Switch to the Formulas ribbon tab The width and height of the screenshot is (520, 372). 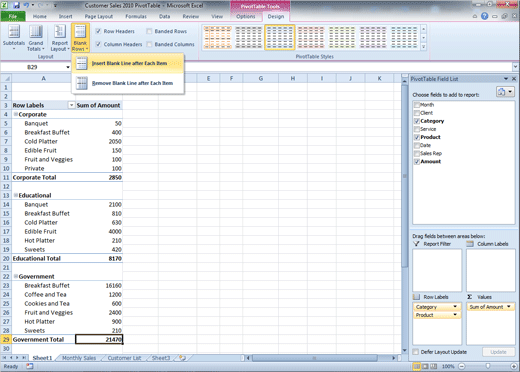click(136, 16)
